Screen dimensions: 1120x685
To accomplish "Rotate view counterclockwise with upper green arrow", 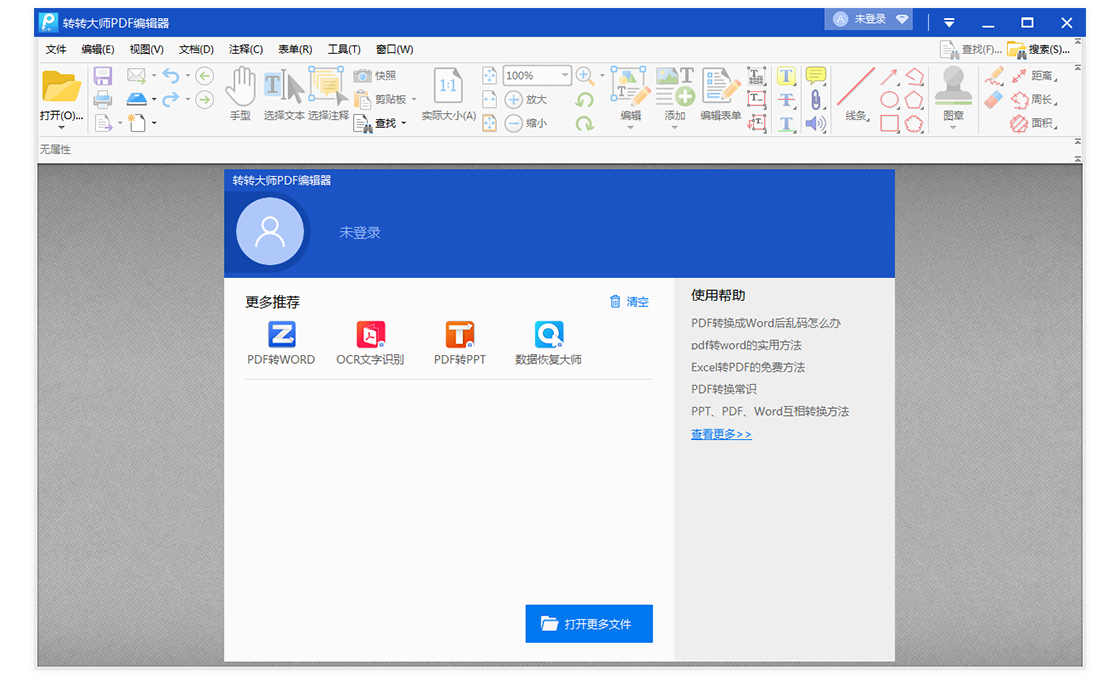I will click(585, 99).
